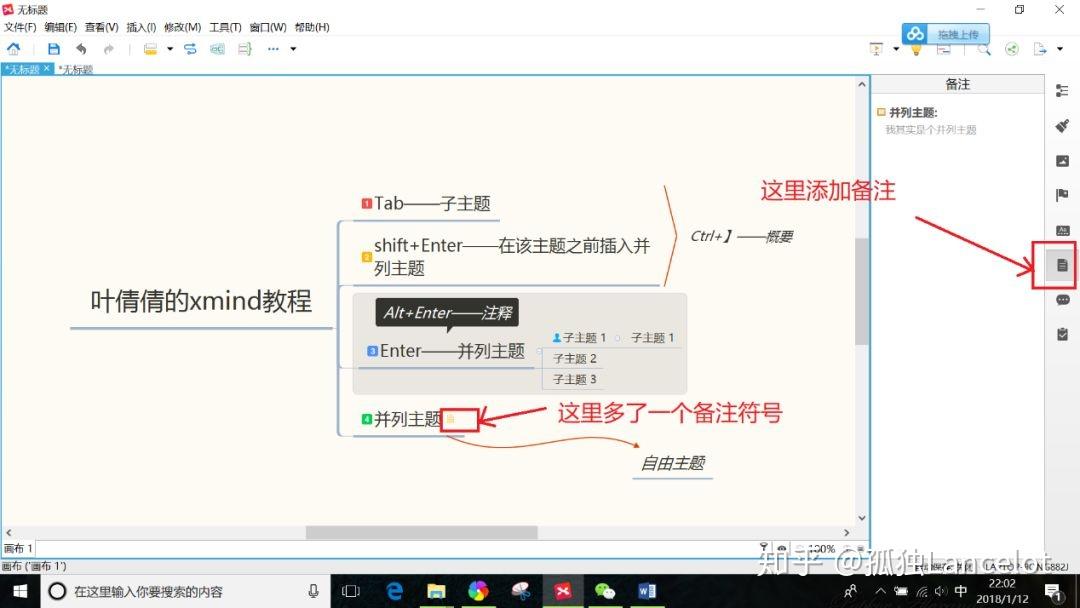Open the dropdown arrow beside the three dots
This screenshot has height=608, width=1080.
(x=293, y=49)
